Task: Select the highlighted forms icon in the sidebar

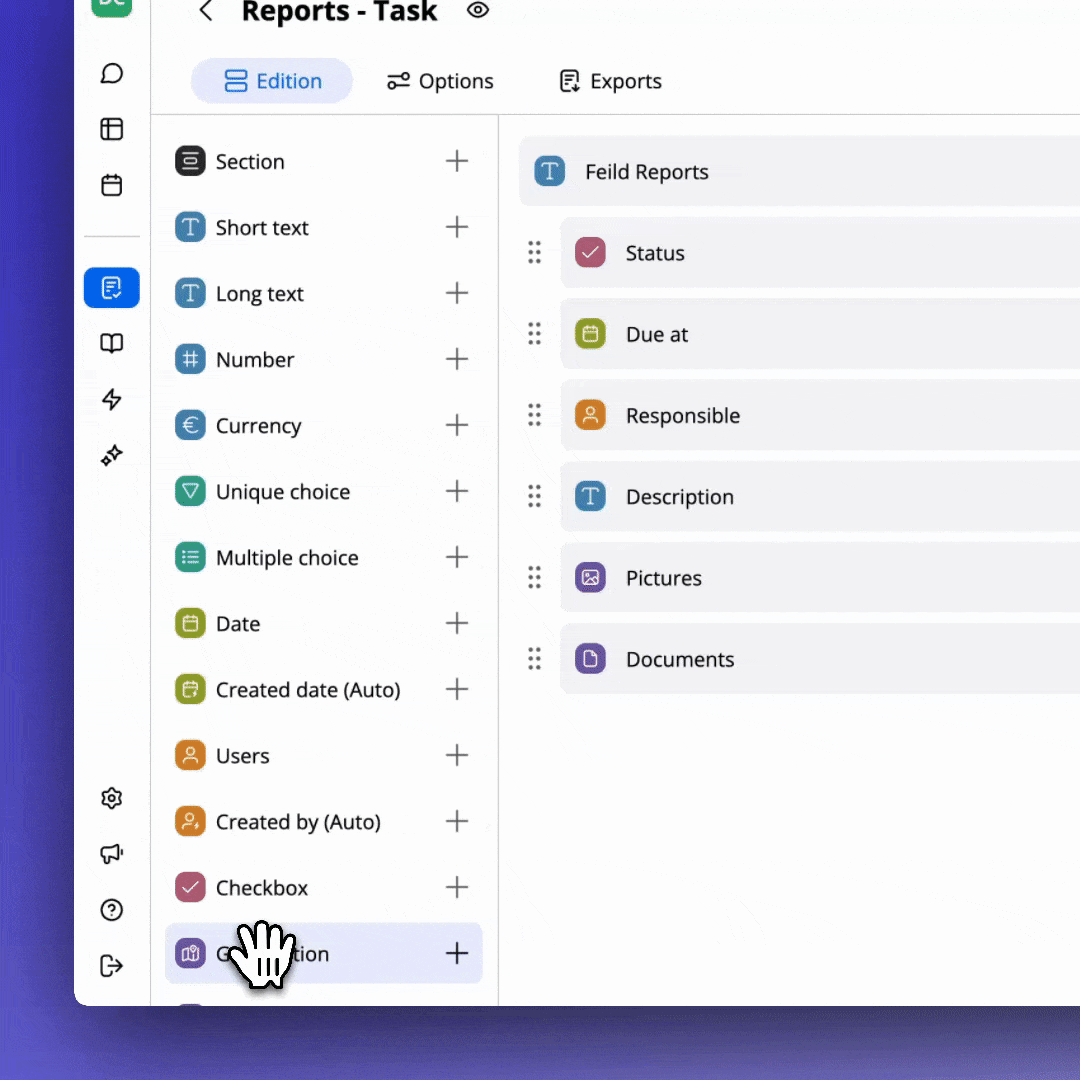Action: pyautogui.click(x=111, y=287)
